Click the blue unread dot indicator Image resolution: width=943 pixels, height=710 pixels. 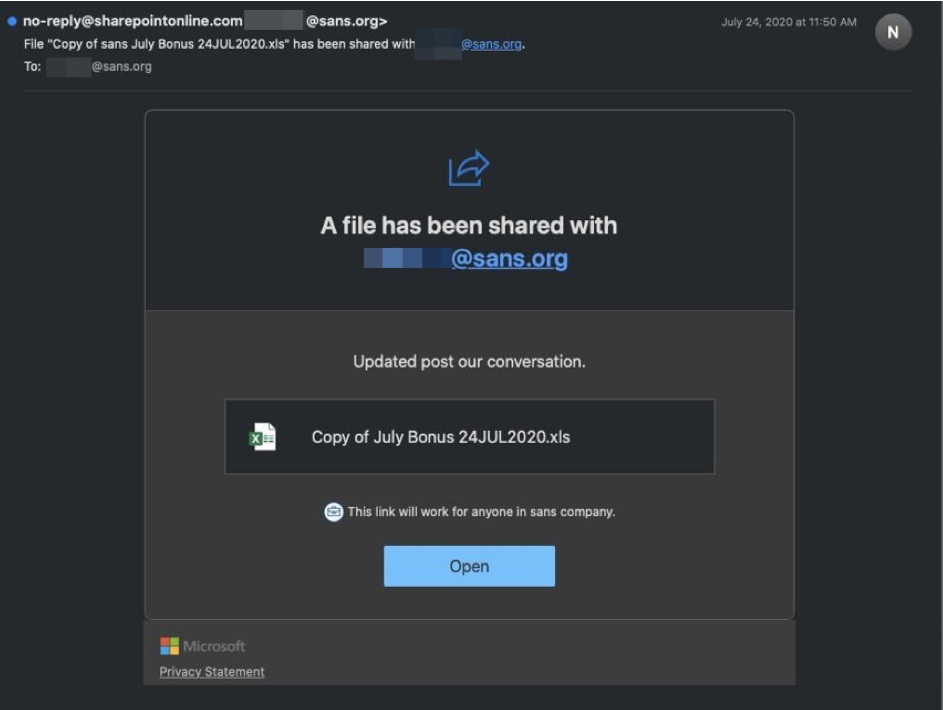click(x=11, y=21)
